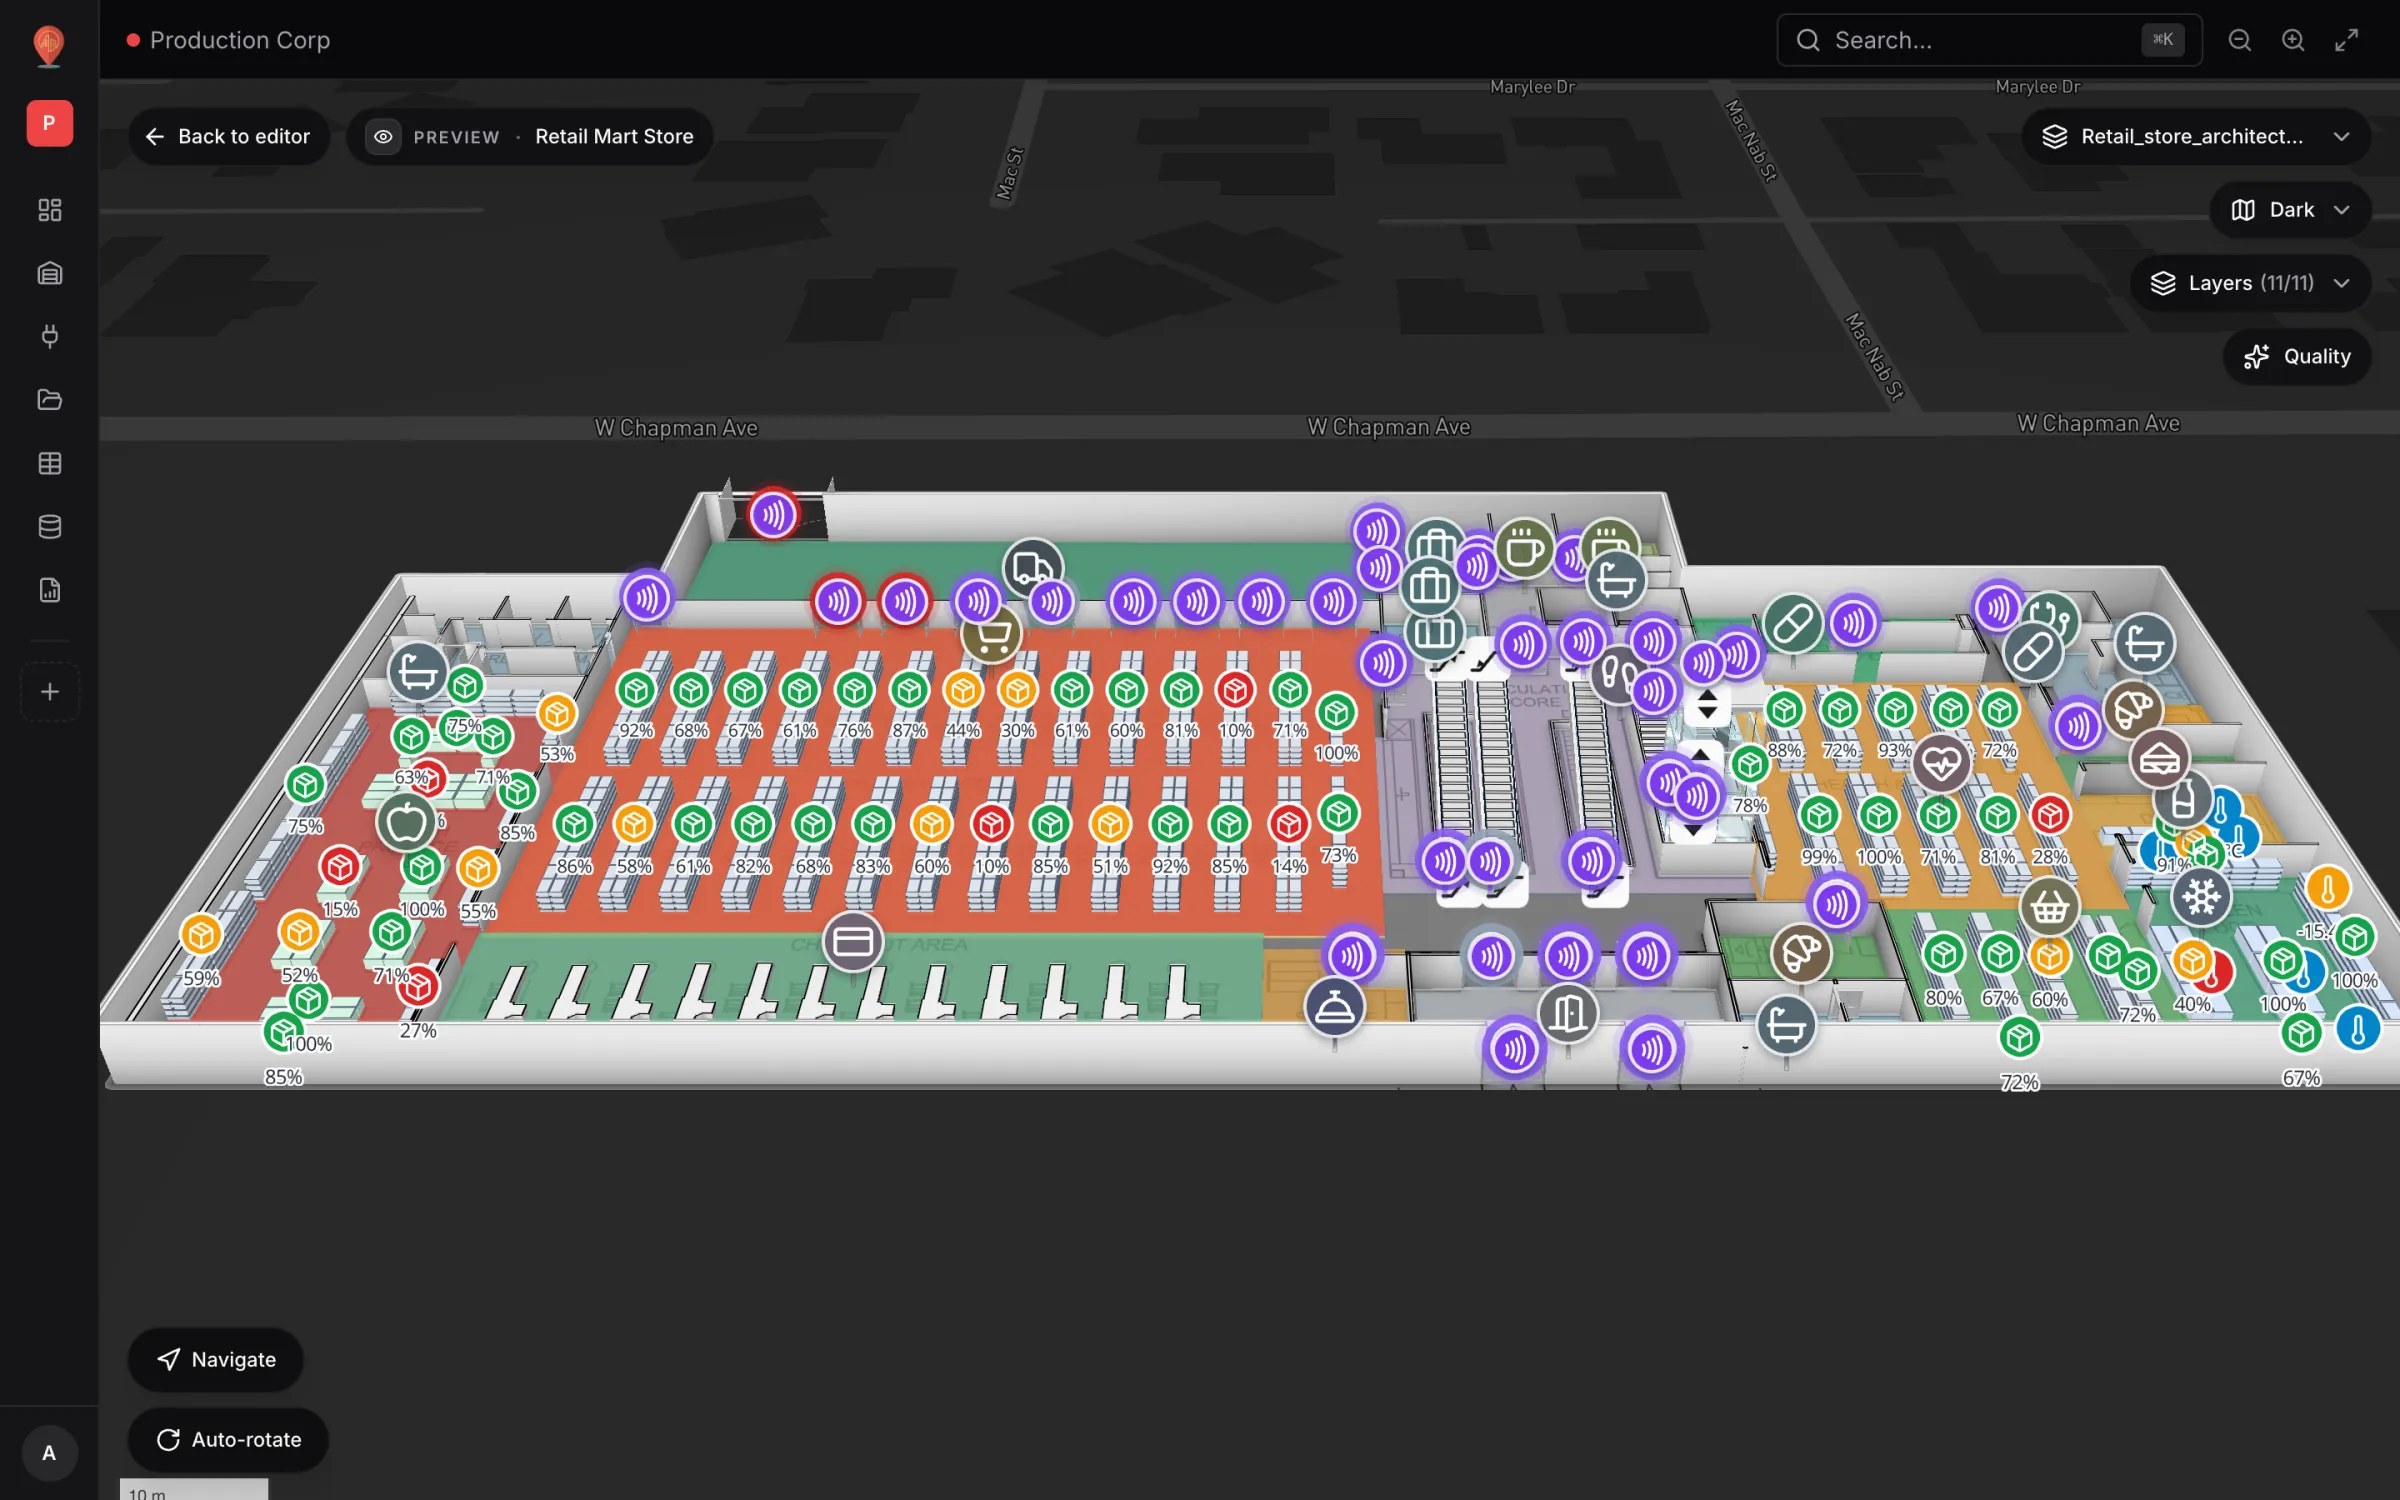
Task: Click the dashboard grid icon in sidebar
Action: coord(49,210)
